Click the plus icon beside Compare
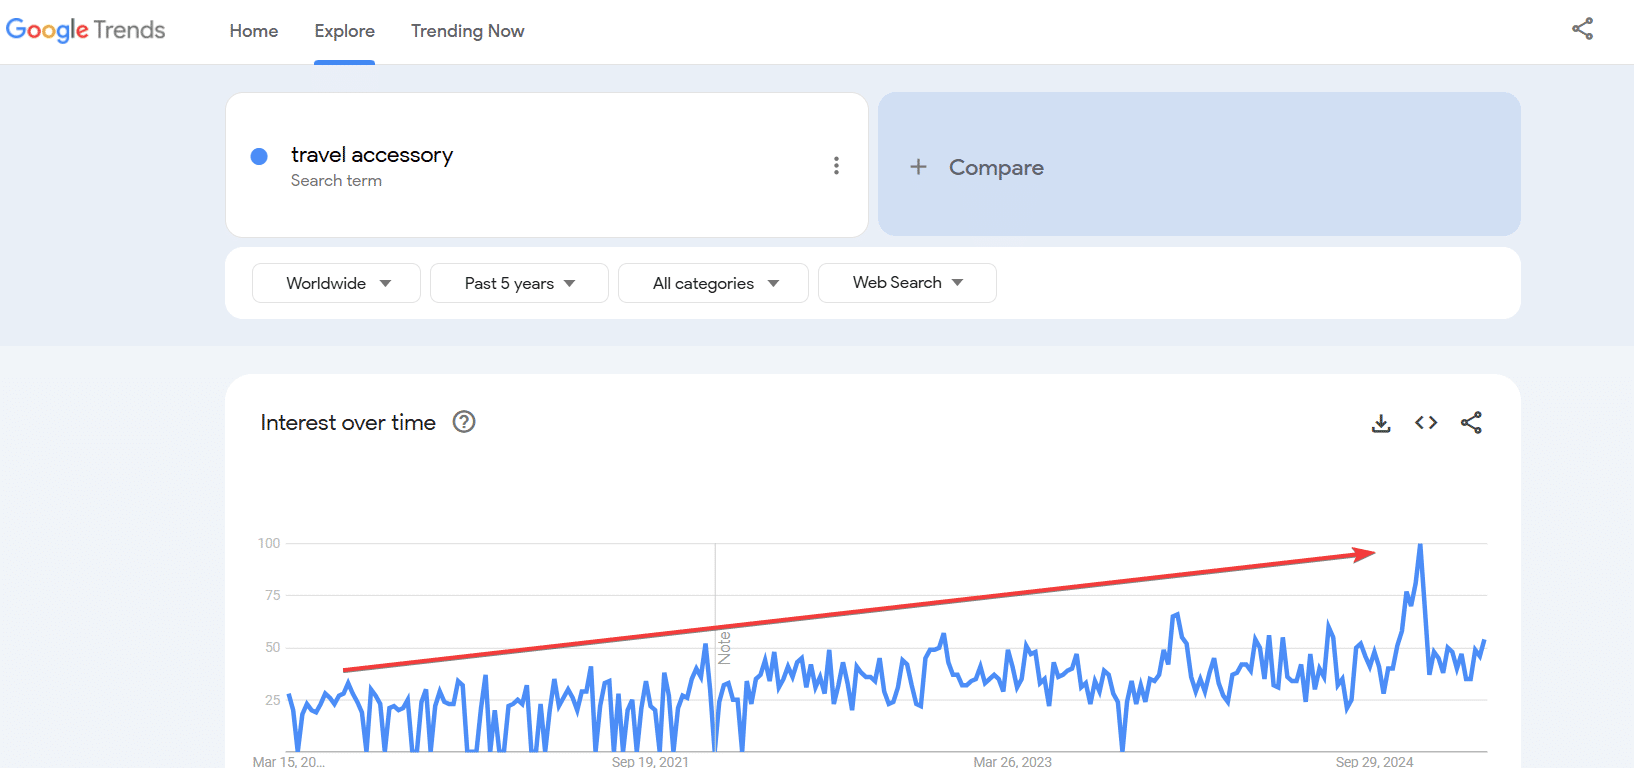Screen dimensions: 1634x768 click(x=918, y=167)
